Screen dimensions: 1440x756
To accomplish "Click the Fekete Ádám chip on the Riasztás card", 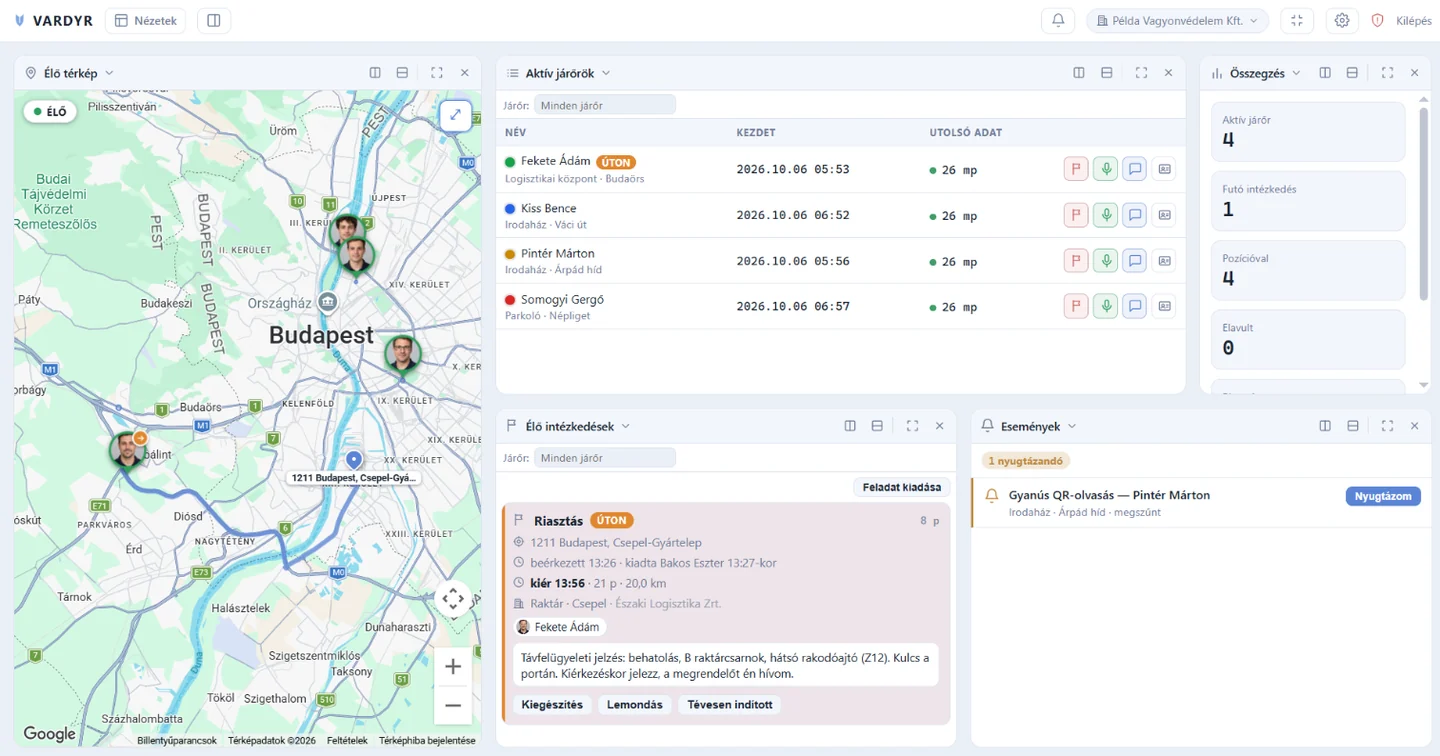I will click(560, 627).
